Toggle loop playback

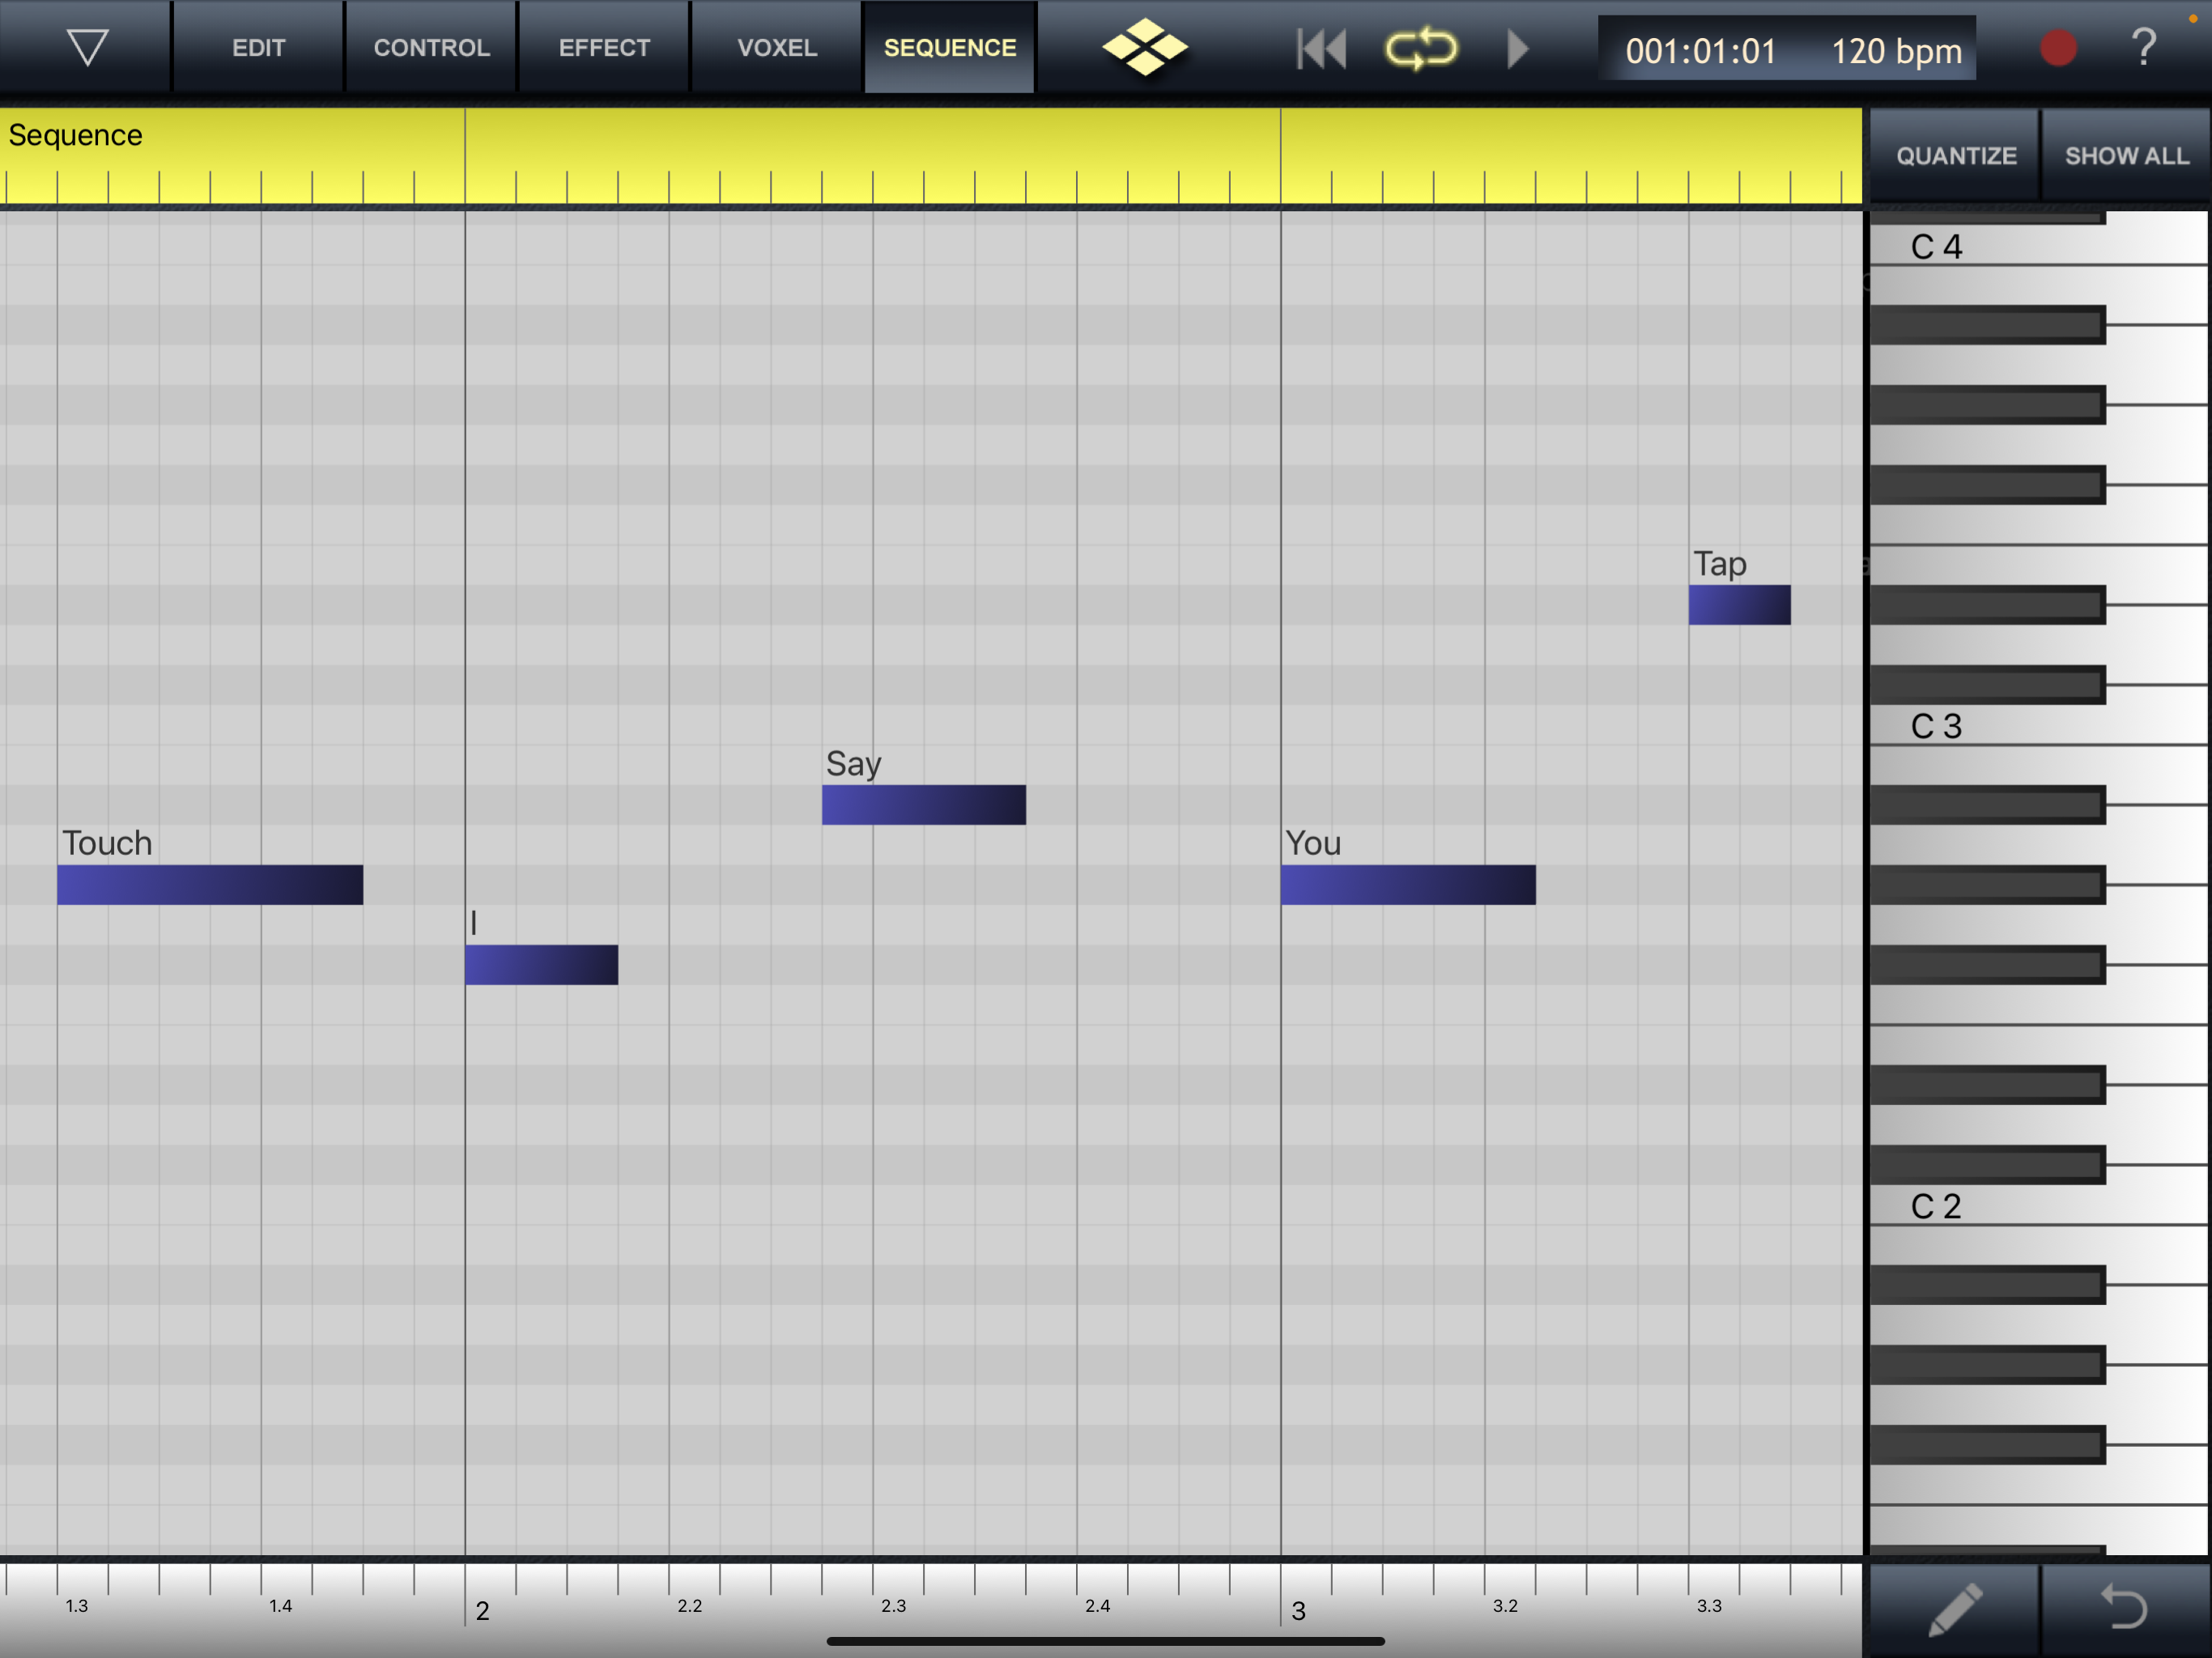[1421, 48]
